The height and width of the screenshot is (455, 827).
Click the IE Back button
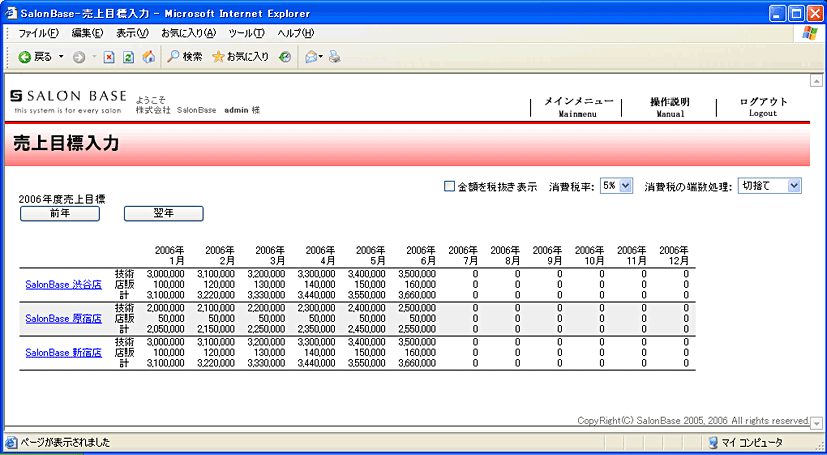(35, 57)
